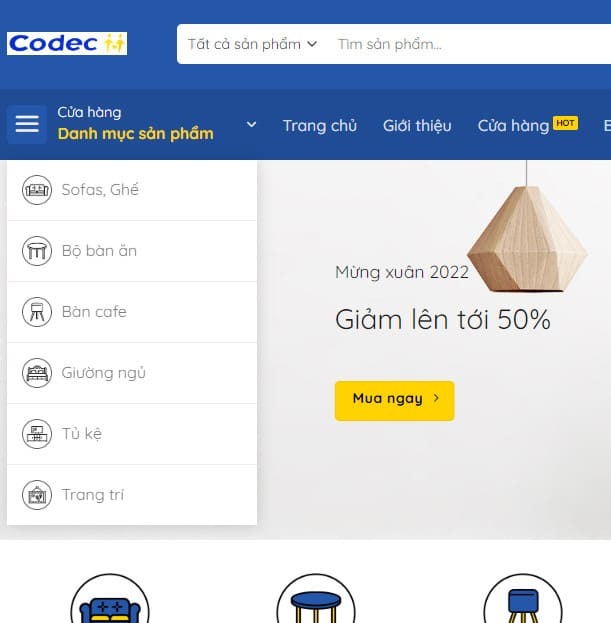Open the Giường ngủ category link

(x=104, y=373)
